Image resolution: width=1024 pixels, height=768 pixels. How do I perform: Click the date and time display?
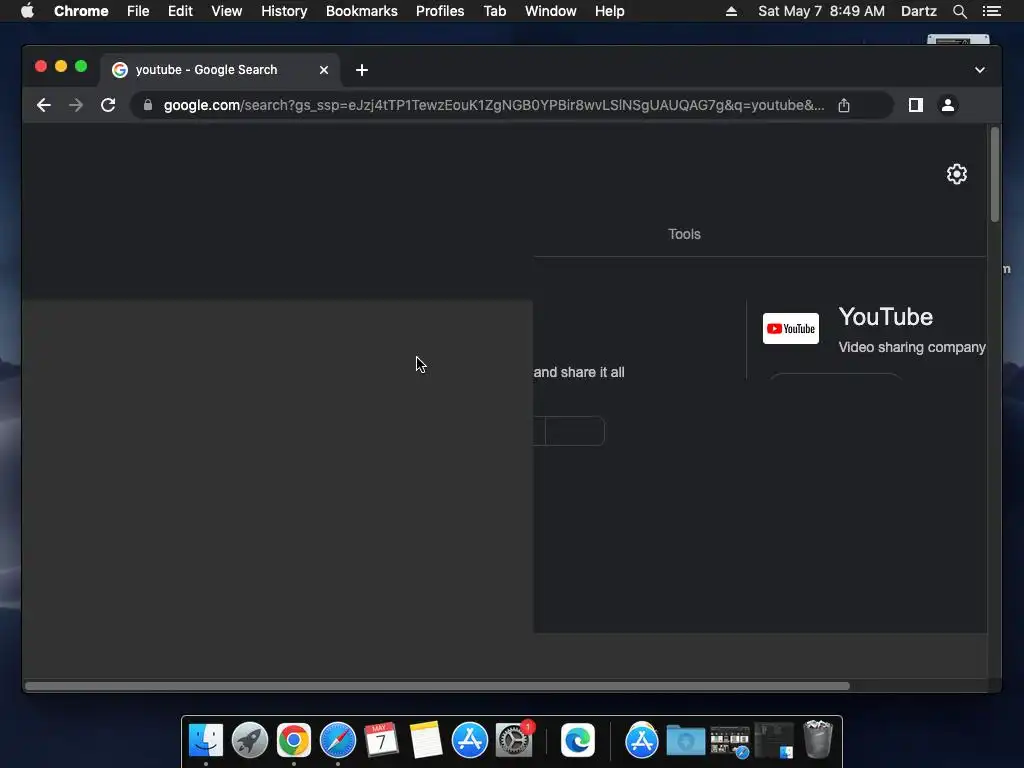pos(822,11)
